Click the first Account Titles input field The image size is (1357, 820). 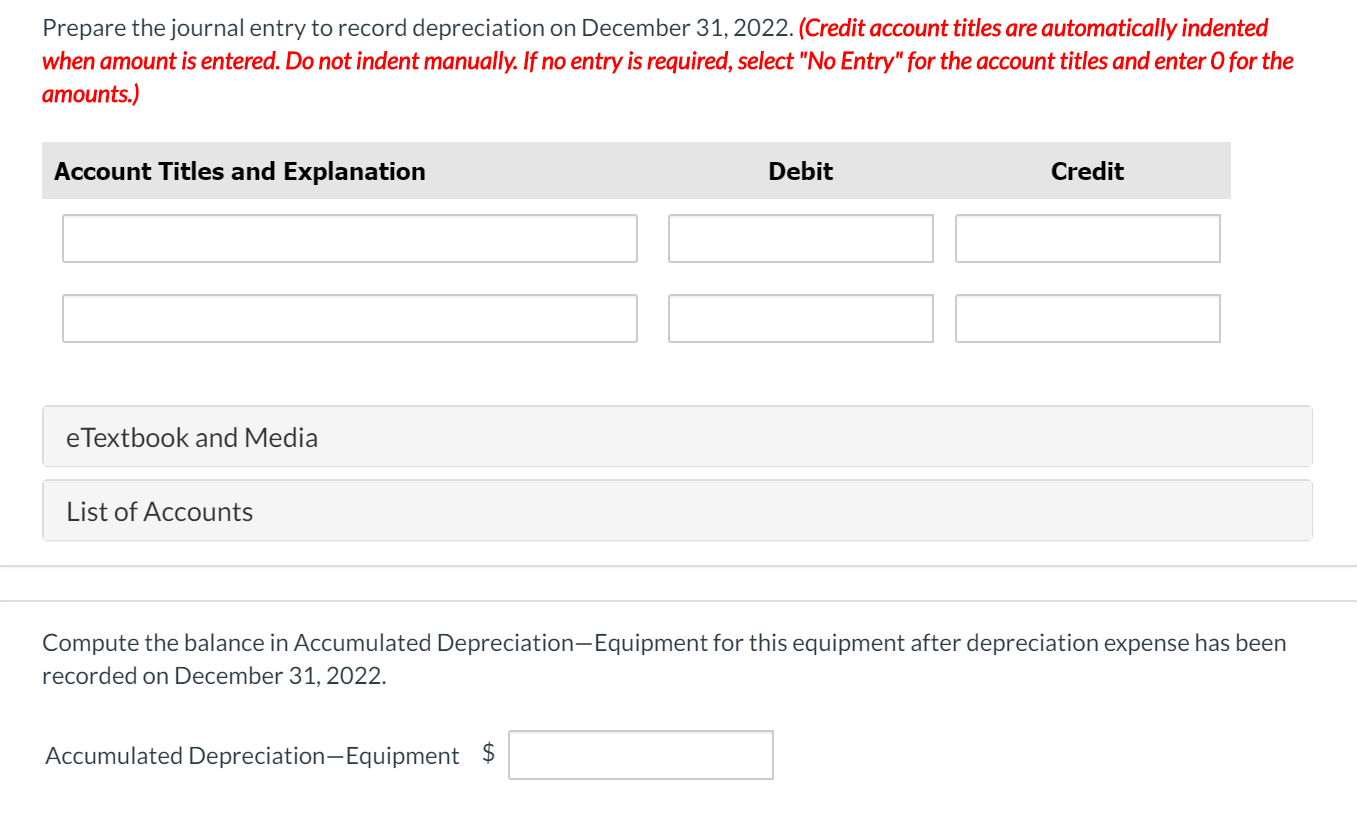click(x=349, y=238)
